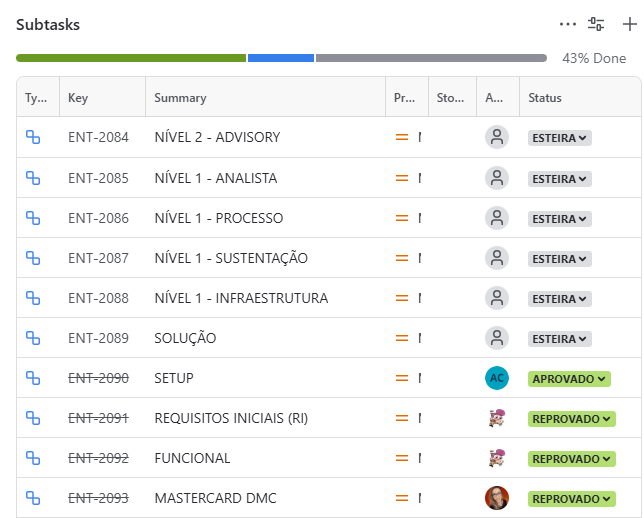The image size is (644, 518).
Task: Open REPROVADO status dropdown for REQUISITOS INICIAIS
Action: tap(572, 419)
